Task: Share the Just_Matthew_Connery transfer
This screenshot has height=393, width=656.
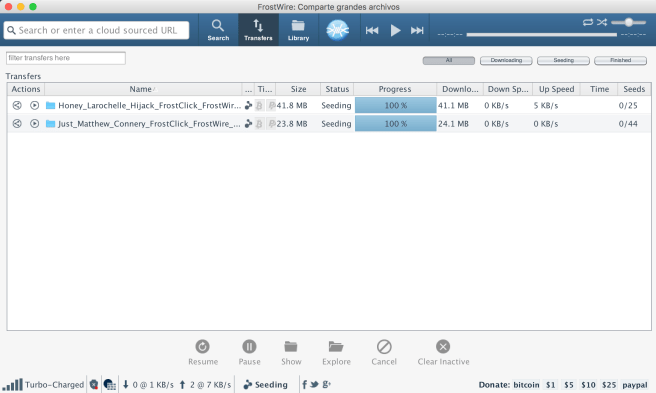Action: (17, 123)
